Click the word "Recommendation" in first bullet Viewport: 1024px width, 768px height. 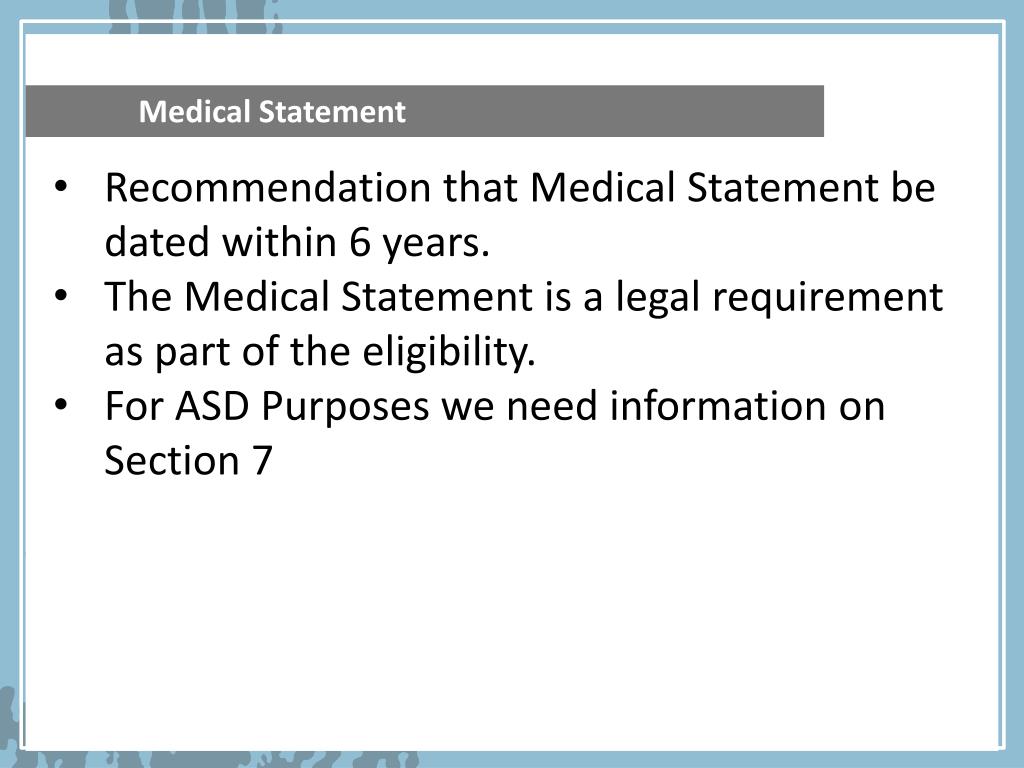click(x=260, y=188)
